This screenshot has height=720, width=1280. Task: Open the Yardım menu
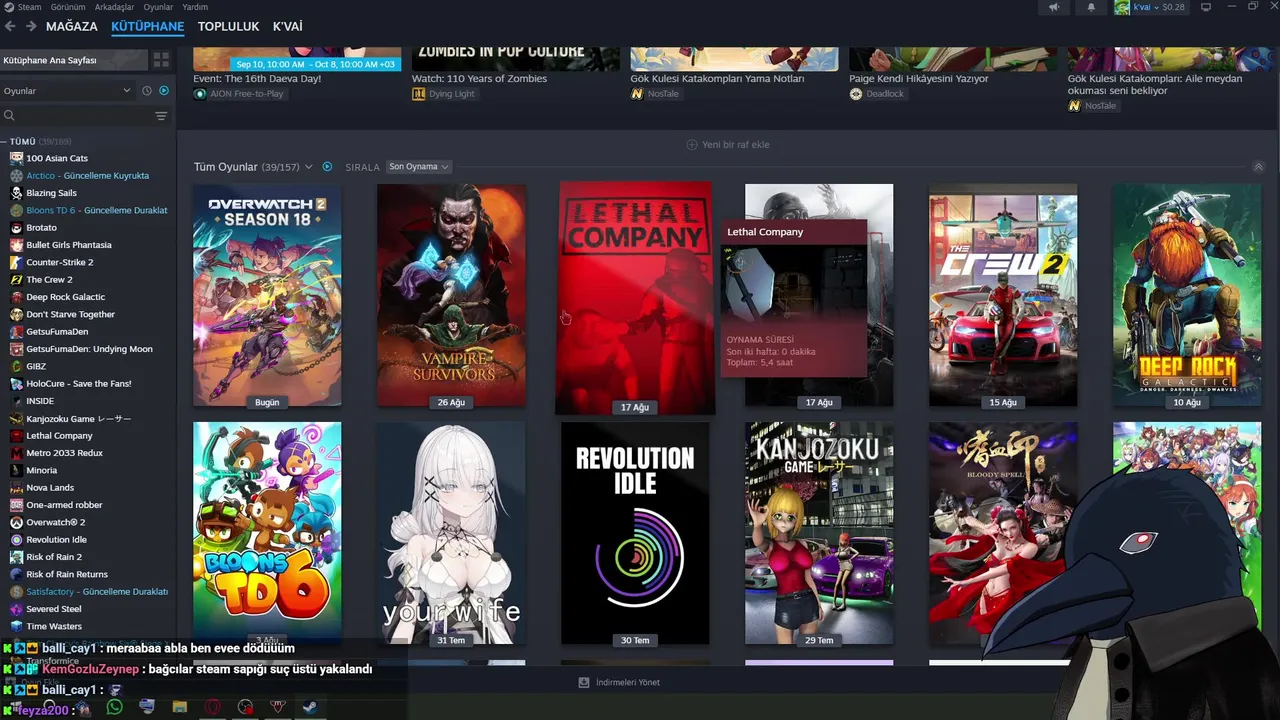click(x=195, y=7)
